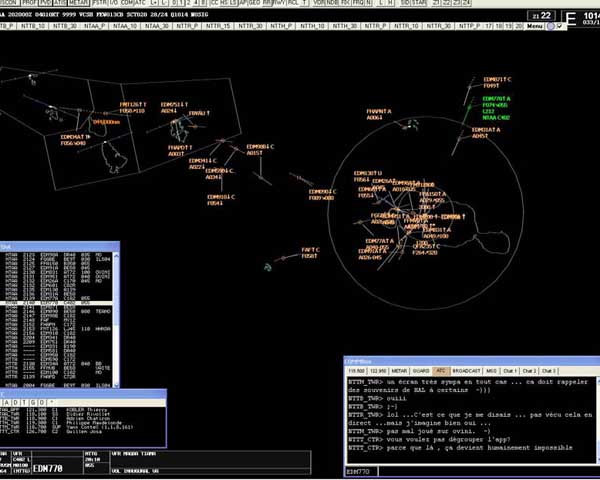The image size is (600, 480).
Task: Toggle STAR display button
Action: point(419,3)
